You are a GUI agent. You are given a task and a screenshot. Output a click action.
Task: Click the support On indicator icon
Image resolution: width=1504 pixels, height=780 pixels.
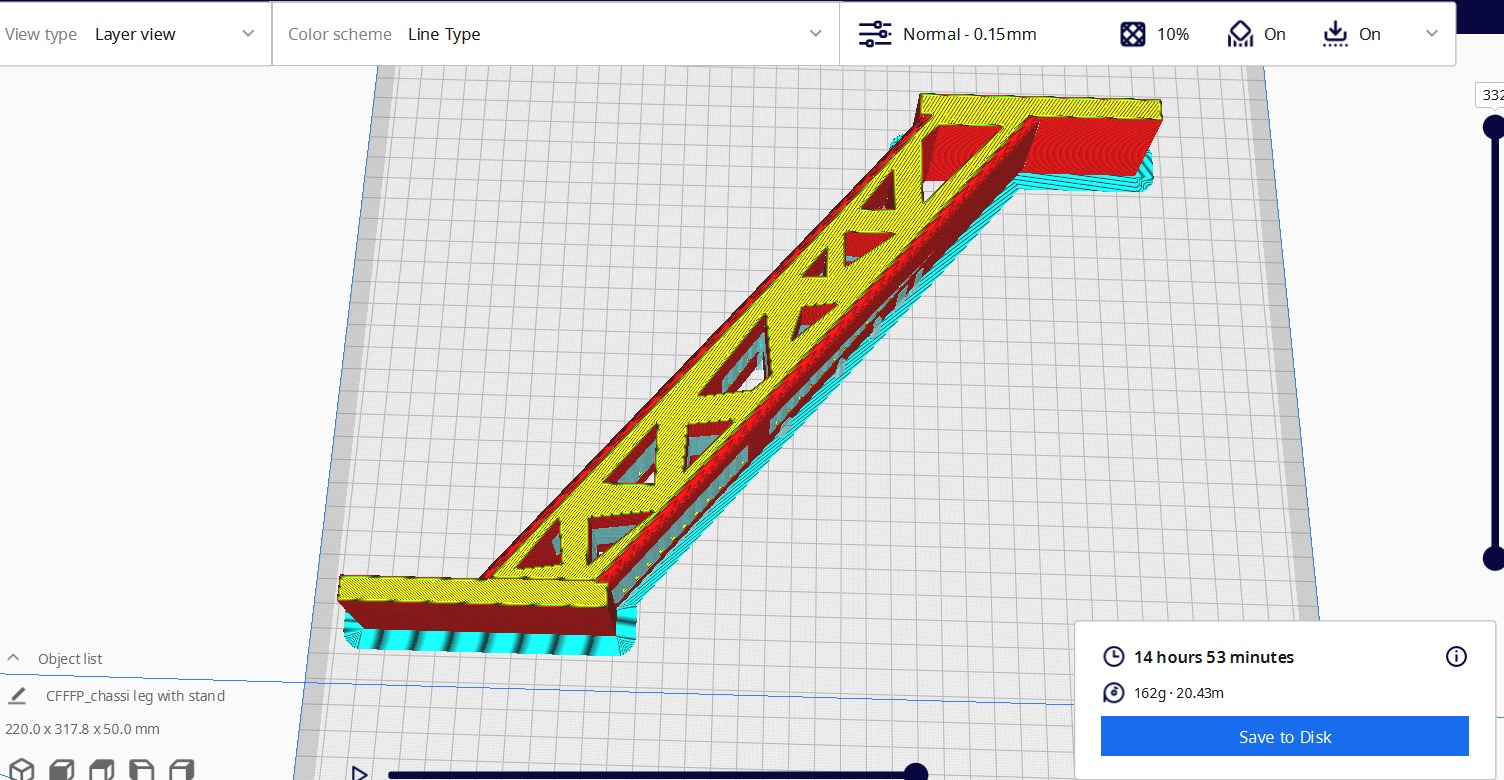[1240, 34]
